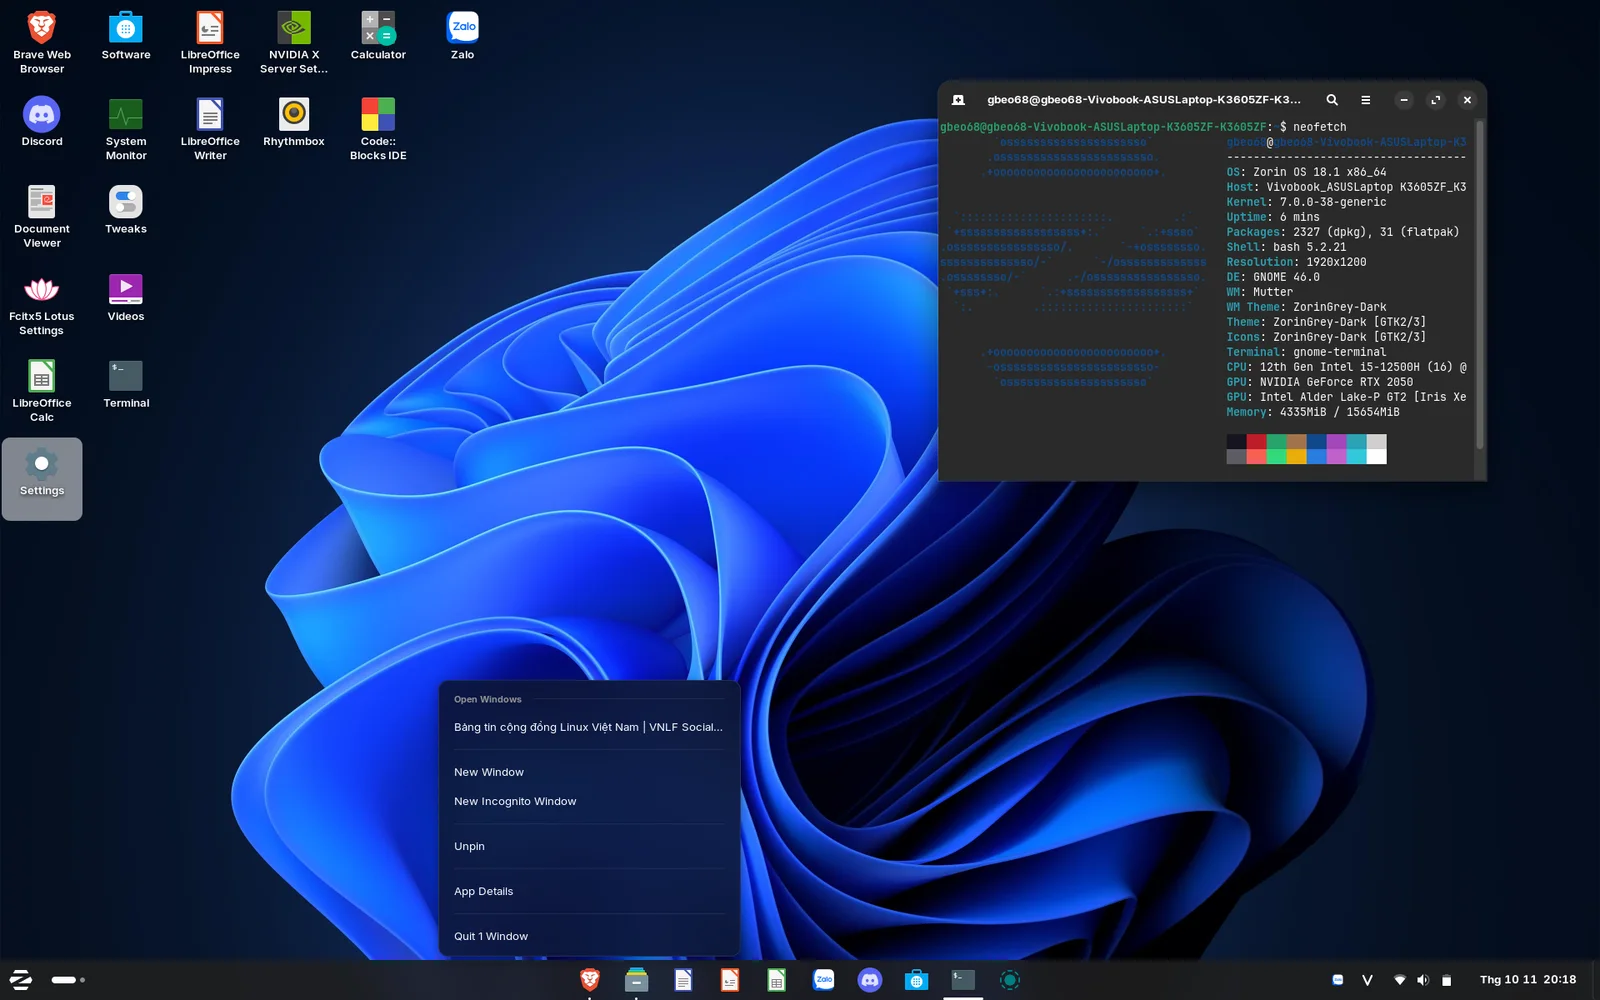Select the Videos desktop icon
1600x1000 pixels.
[x=126, y=297]
